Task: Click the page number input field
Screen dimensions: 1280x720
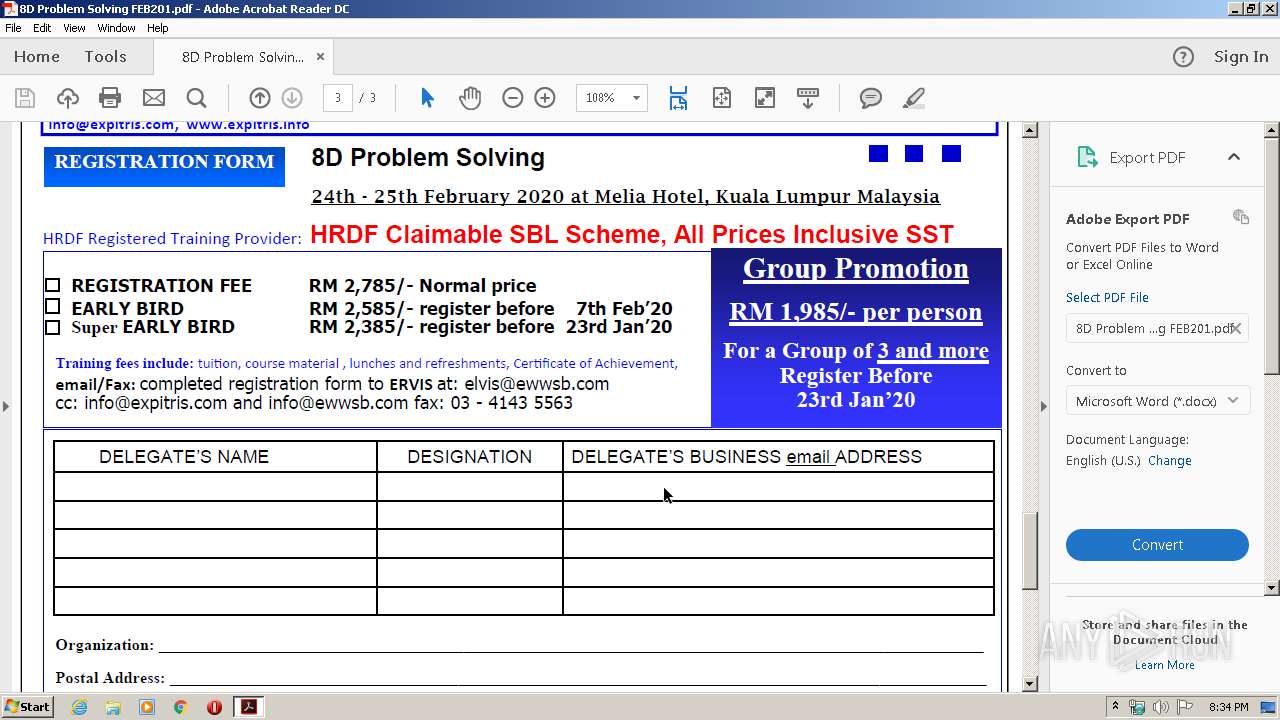Action: pos(337,98)
